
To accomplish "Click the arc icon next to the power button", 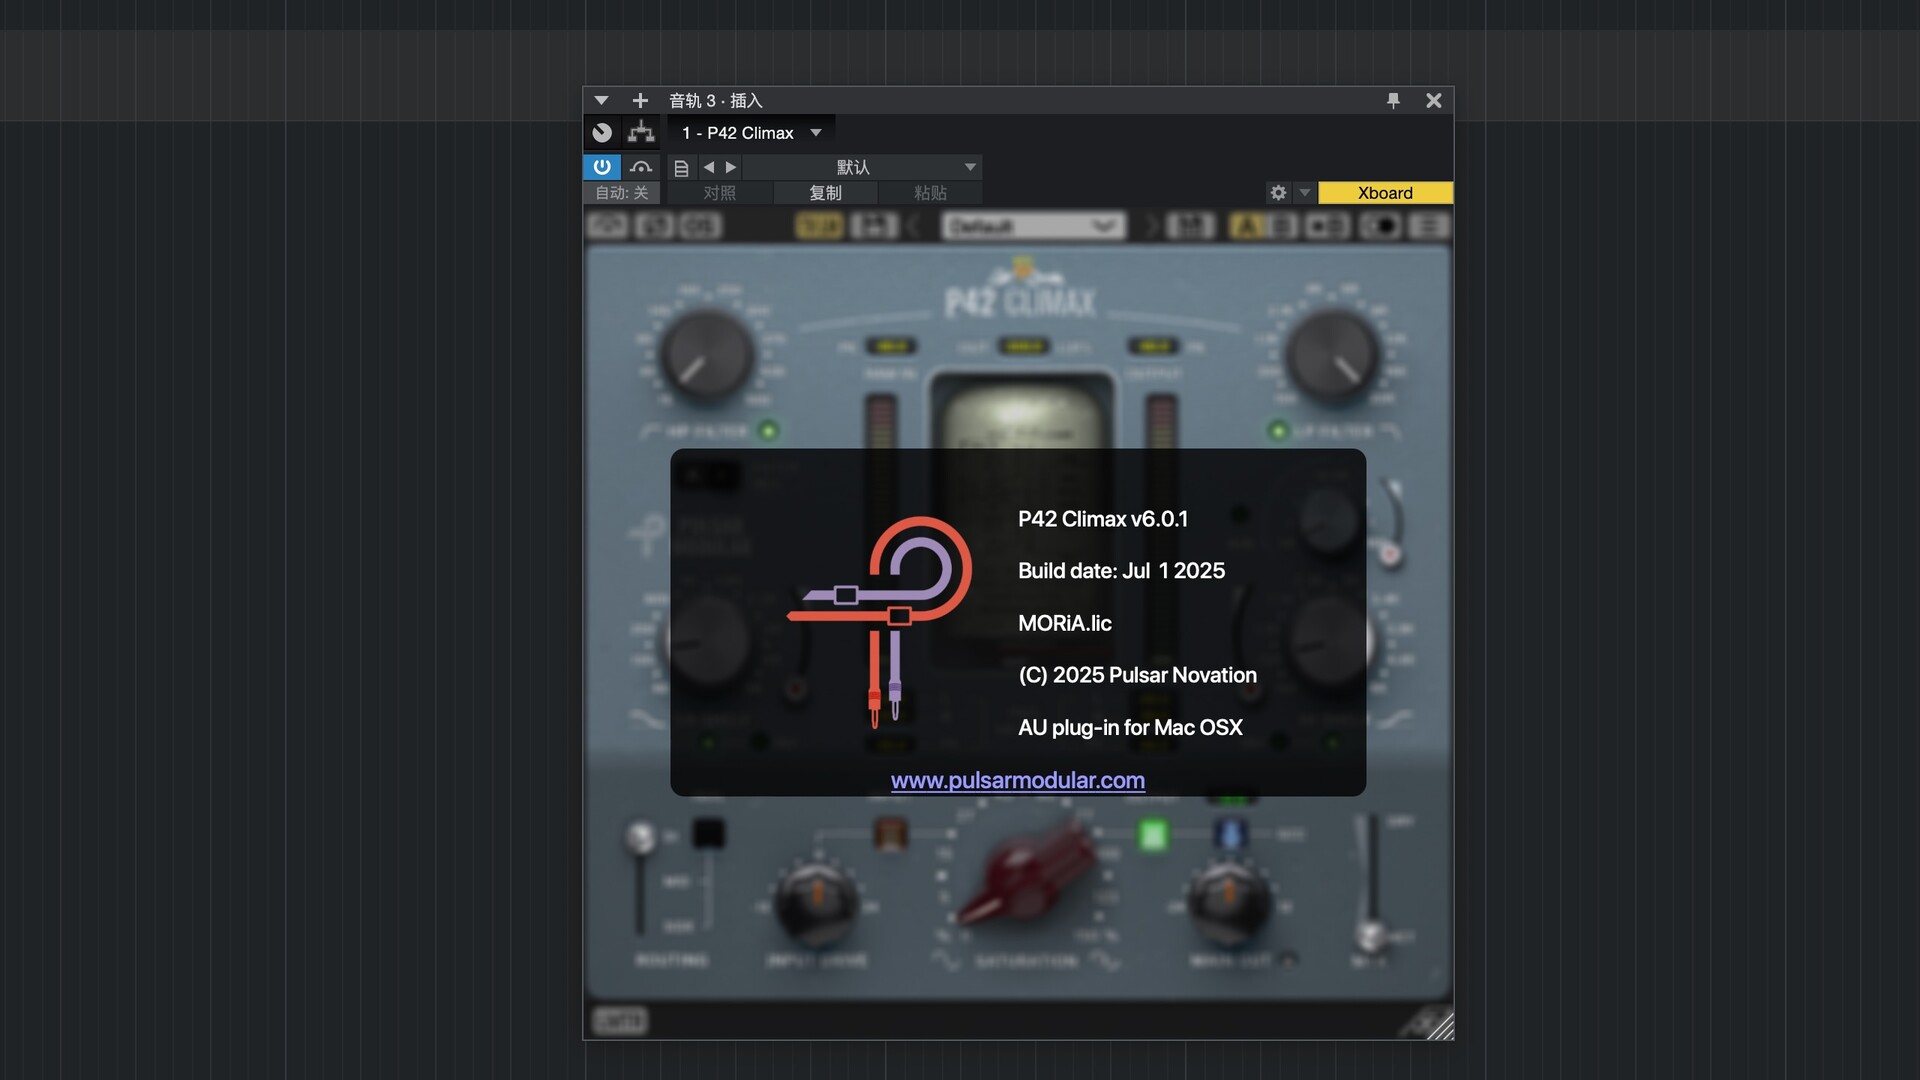I will [641, 167].
